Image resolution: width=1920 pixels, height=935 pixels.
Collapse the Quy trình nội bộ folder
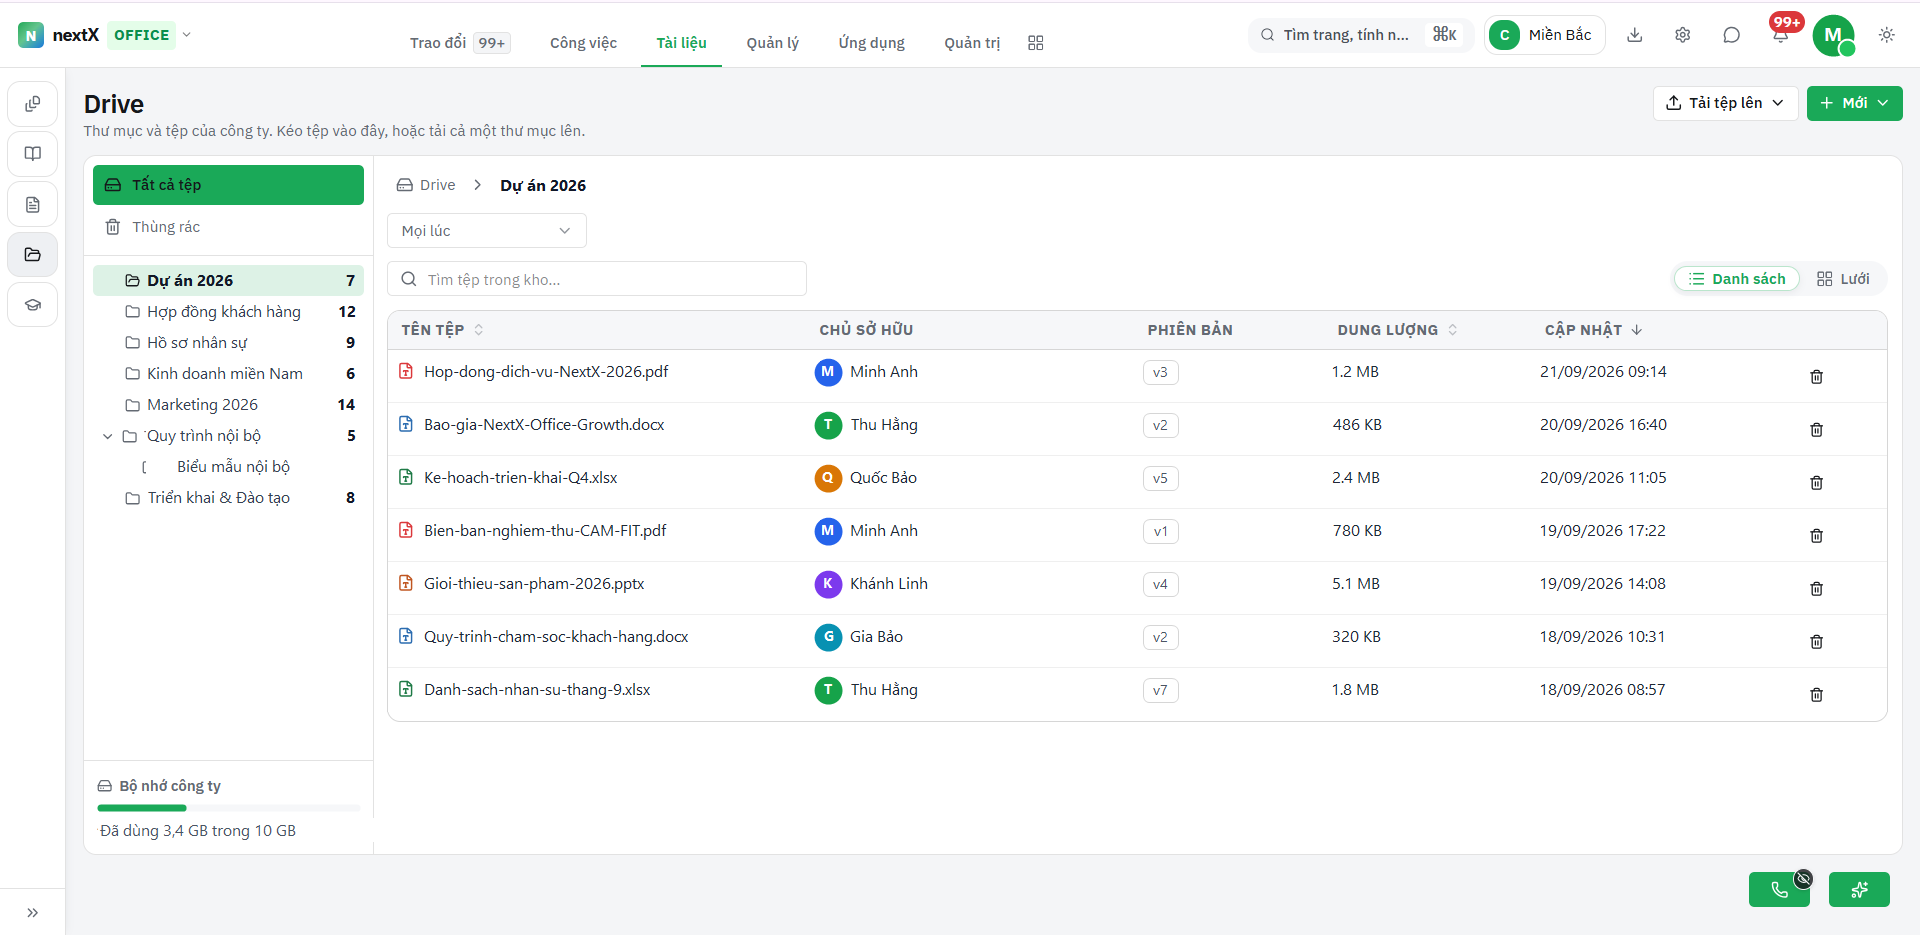107,436
